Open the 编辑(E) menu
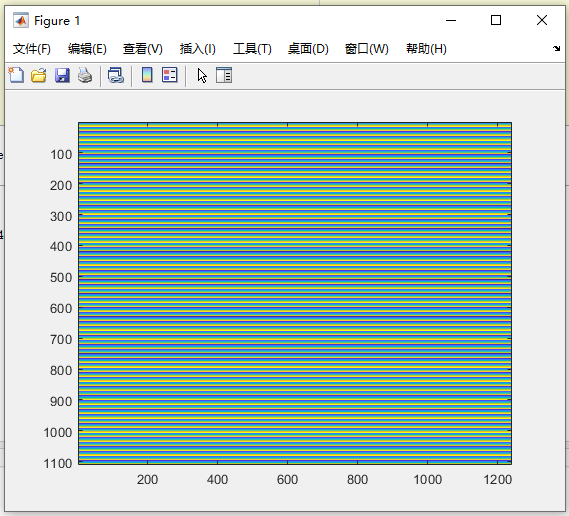Screen dimensions: 569x516 click(x=87, y=49)
